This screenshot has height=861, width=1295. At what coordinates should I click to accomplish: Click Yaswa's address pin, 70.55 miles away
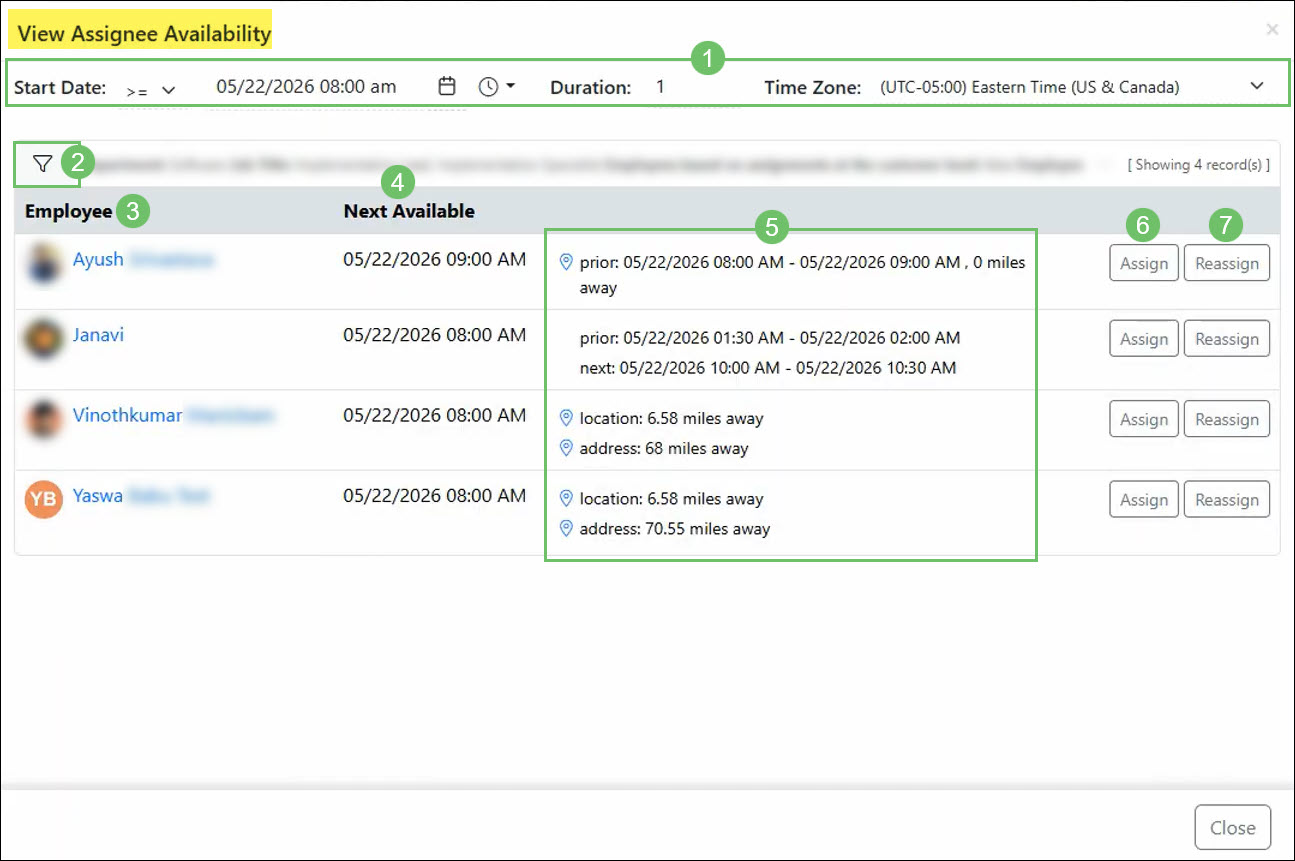pyautogui.click(x=566, y=528)
